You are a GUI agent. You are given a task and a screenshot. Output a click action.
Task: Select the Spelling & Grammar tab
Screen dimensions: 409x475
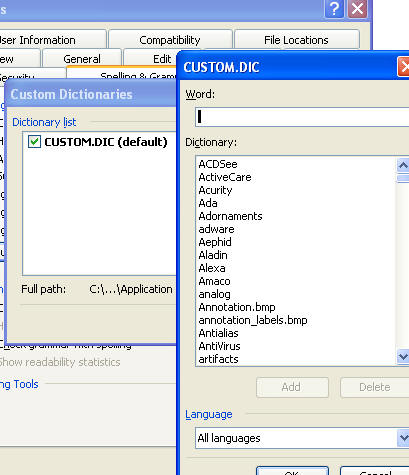point(122,74)
